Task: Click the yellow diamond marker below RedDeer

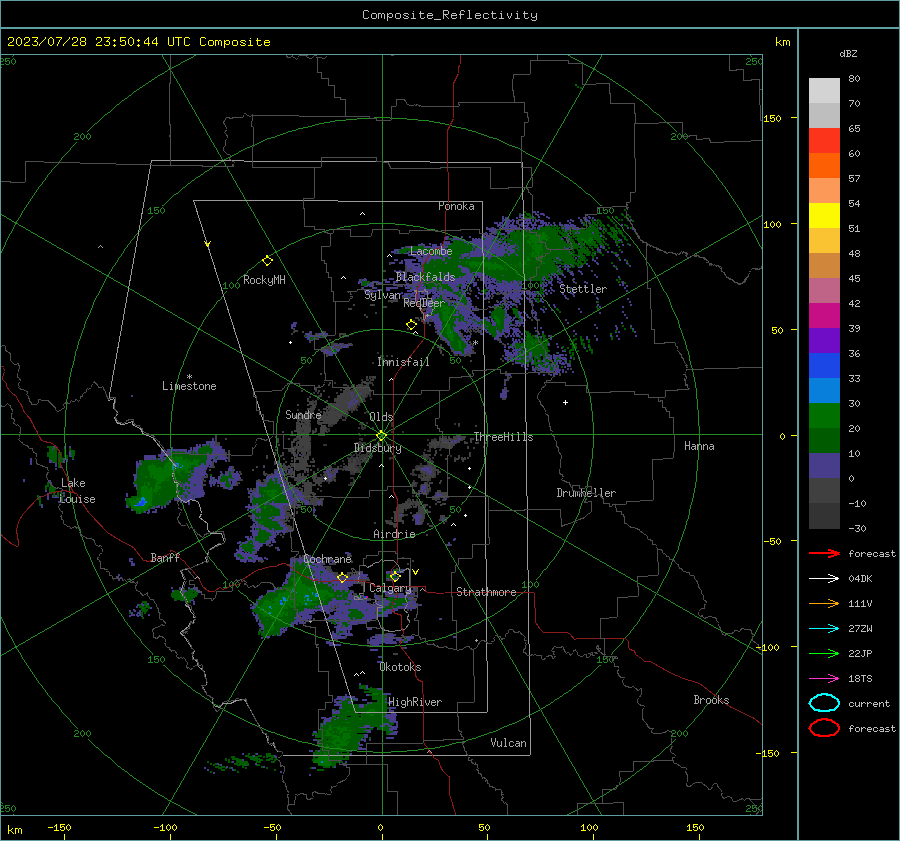Action: pyautogui.click(x=411, y=325)
